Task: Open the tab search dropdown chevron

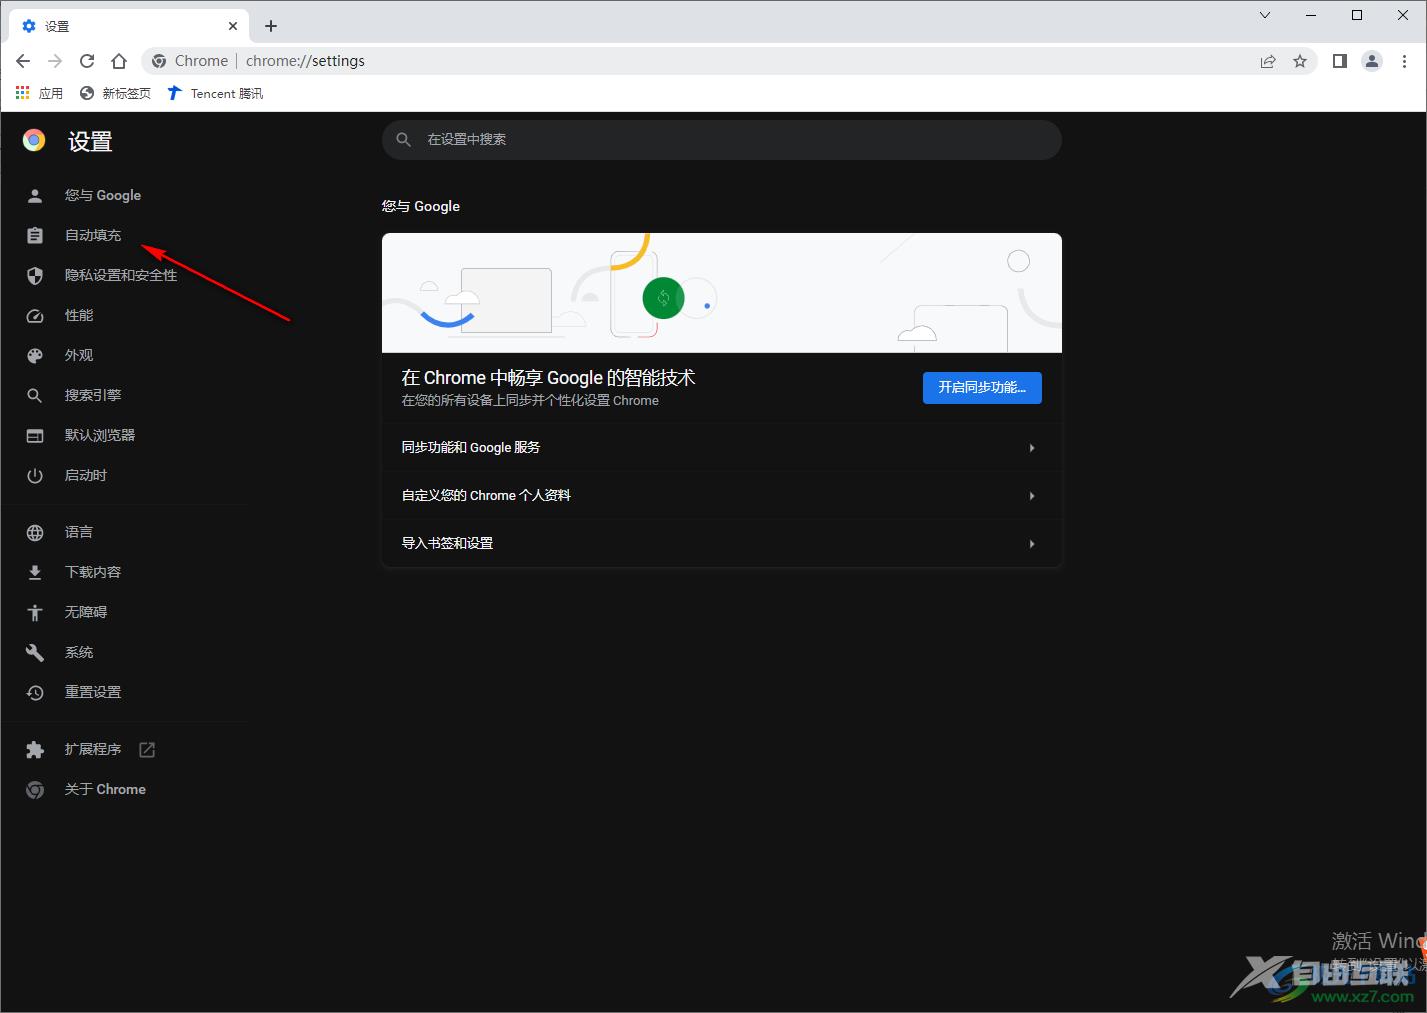Action: [1265, 15]
